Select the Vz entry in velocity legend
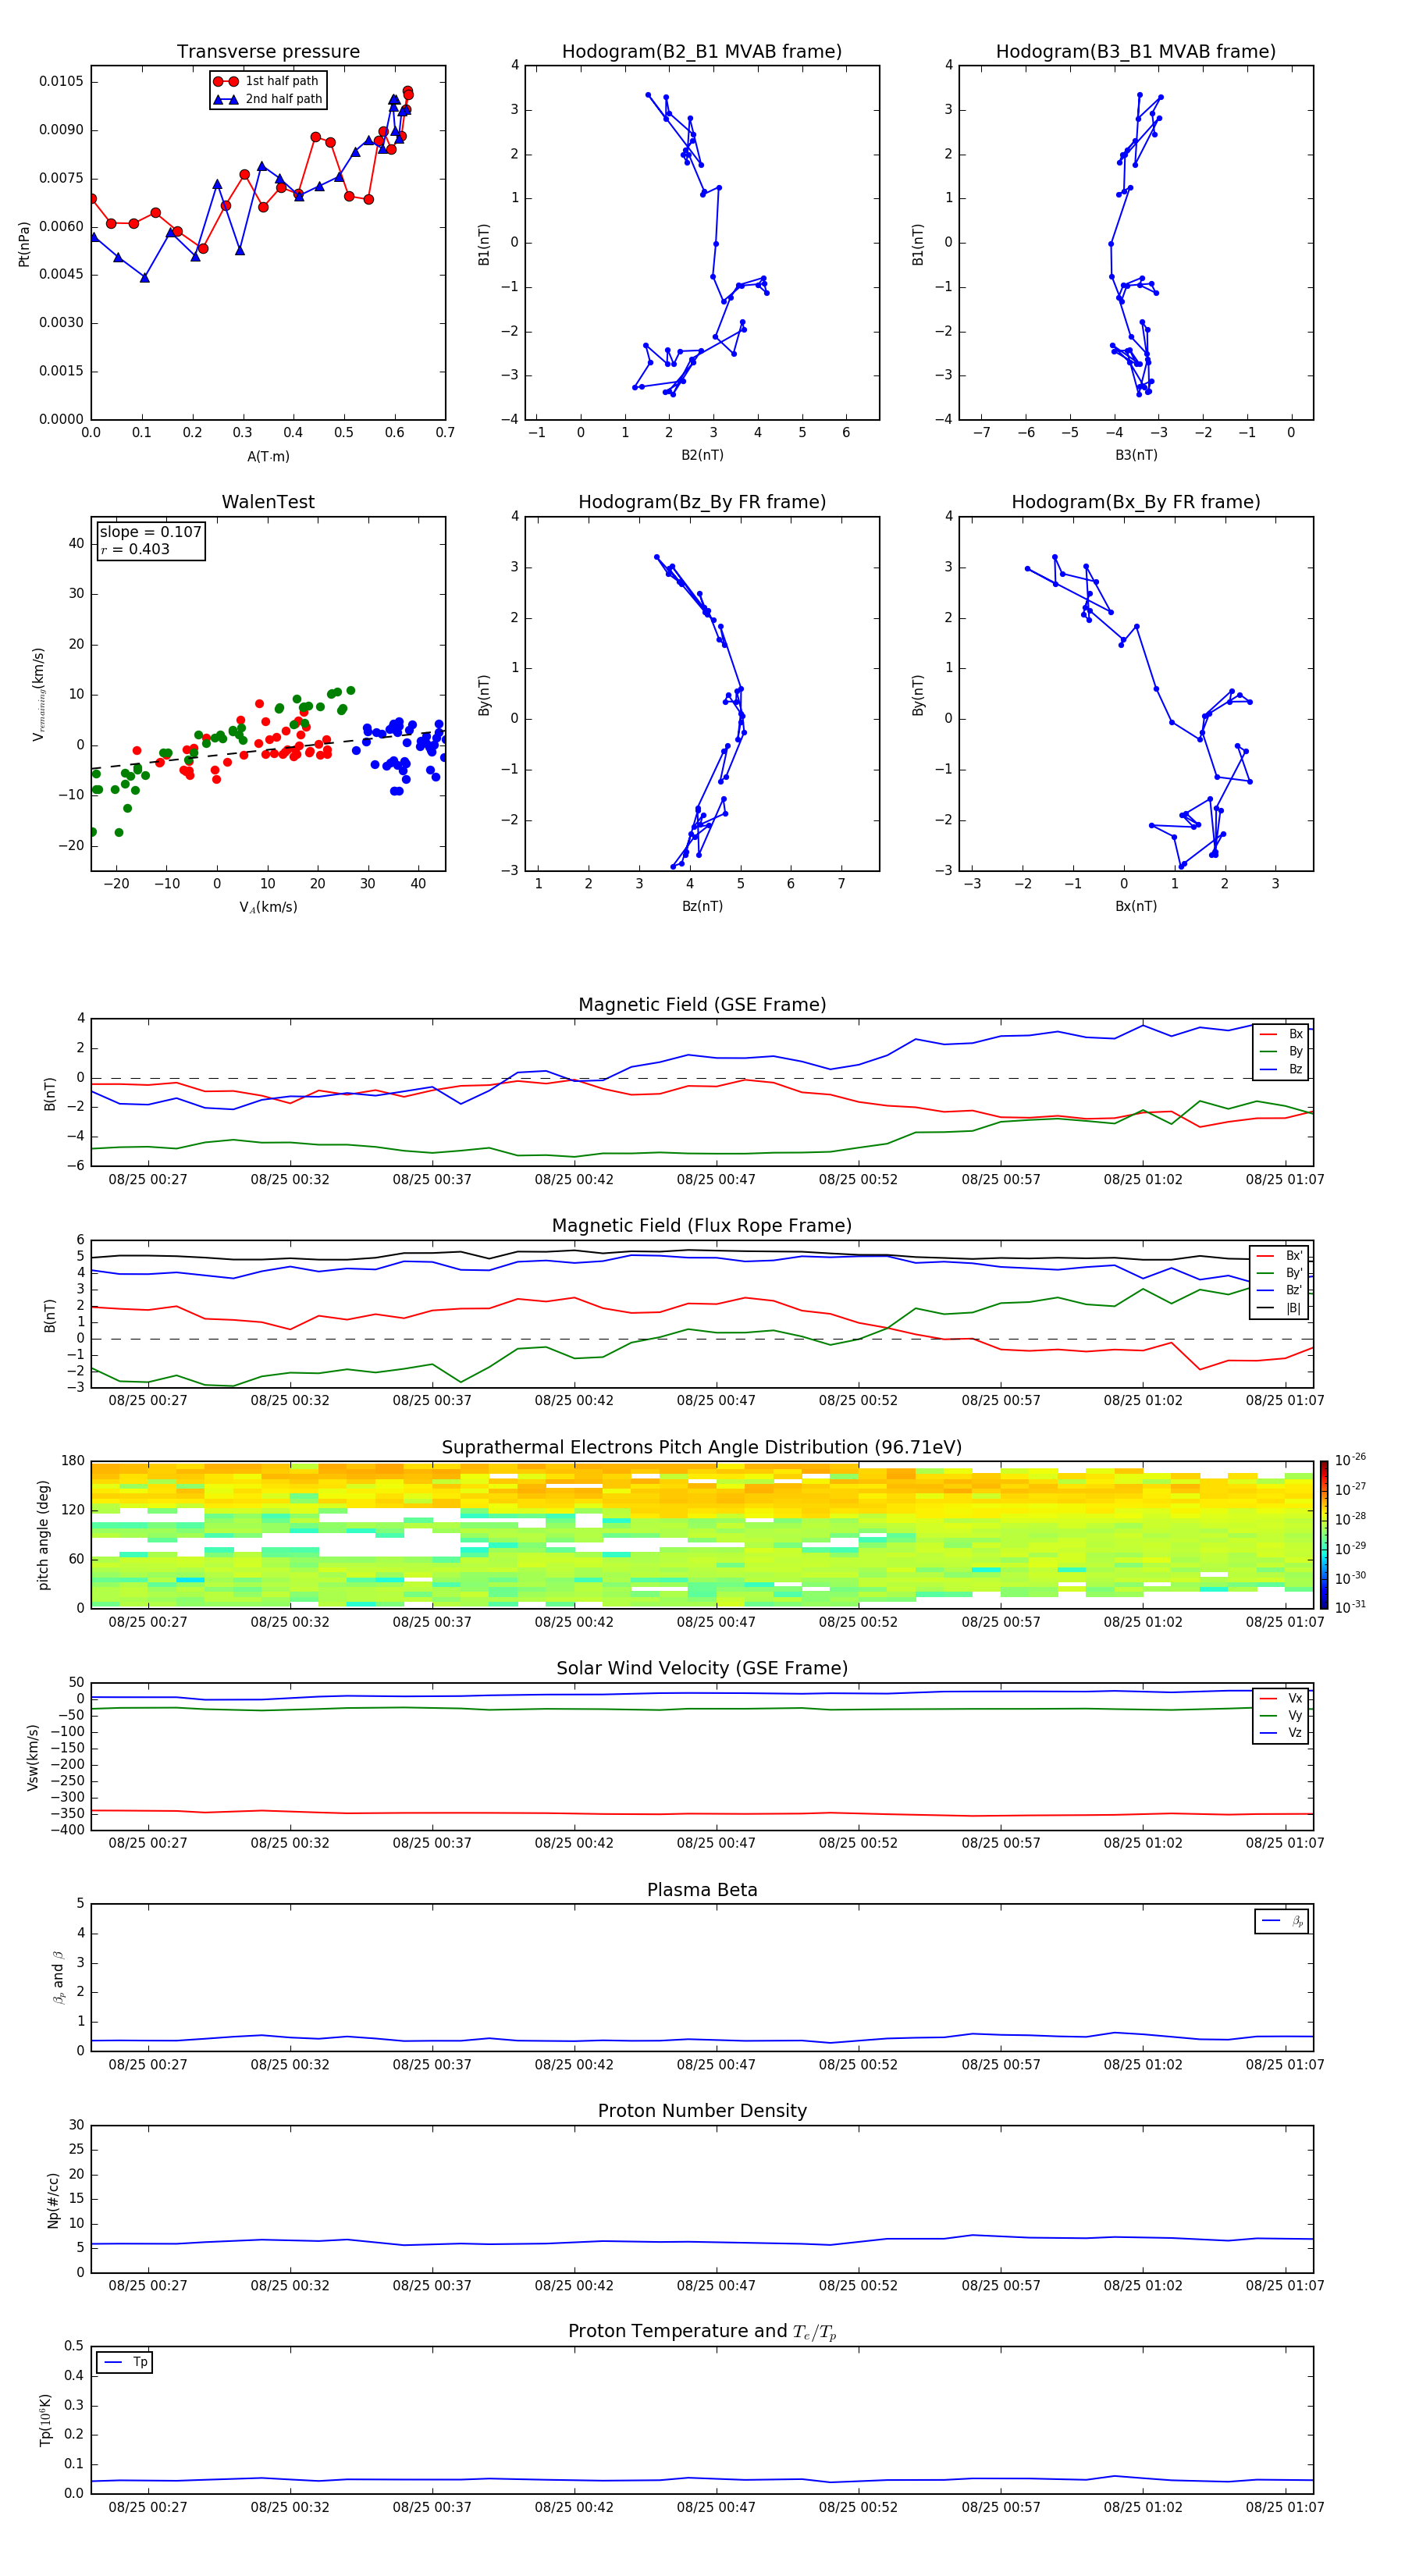The width and height of the screenshot is (1405, 2576). point(1281,1733)
